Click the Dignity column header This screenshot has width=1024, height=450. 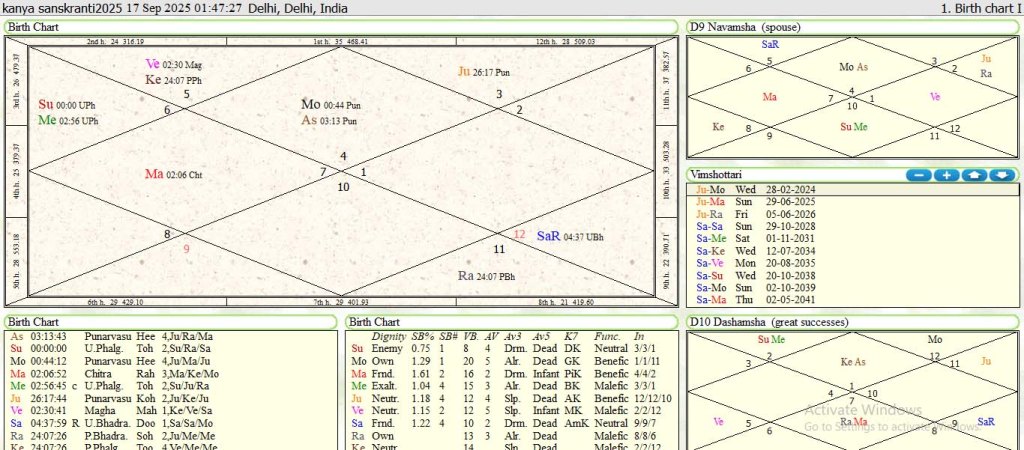(388, 337)
